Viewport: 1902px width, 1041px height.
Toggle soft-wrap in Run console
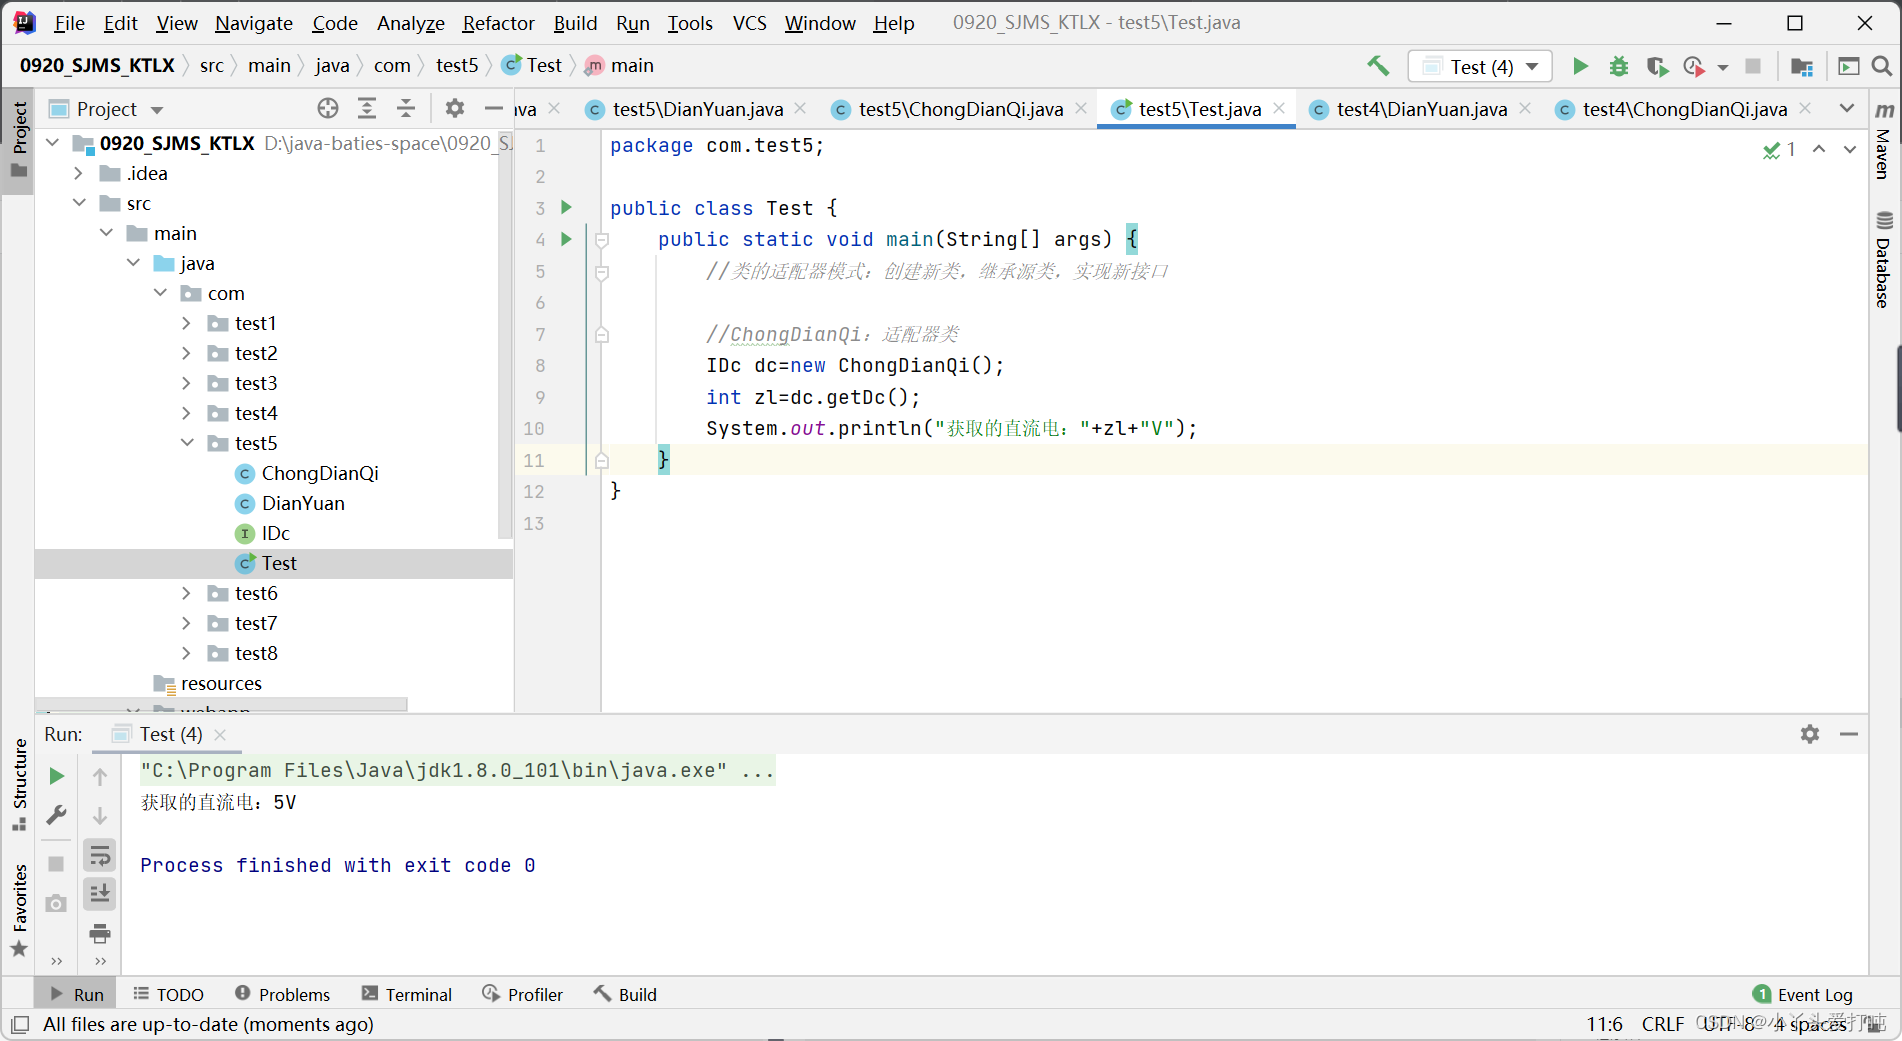click(x=100, y=856)
